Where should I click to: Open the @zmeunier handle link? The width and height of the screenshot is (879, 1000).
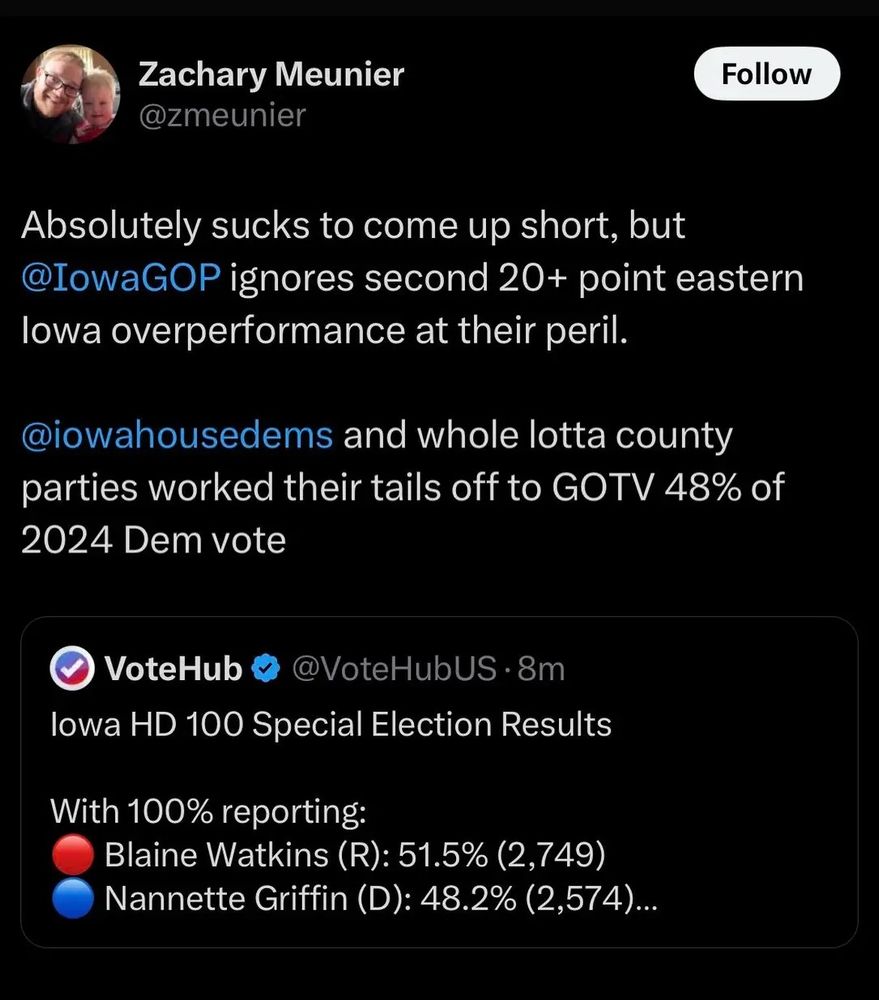click(222, 116)
